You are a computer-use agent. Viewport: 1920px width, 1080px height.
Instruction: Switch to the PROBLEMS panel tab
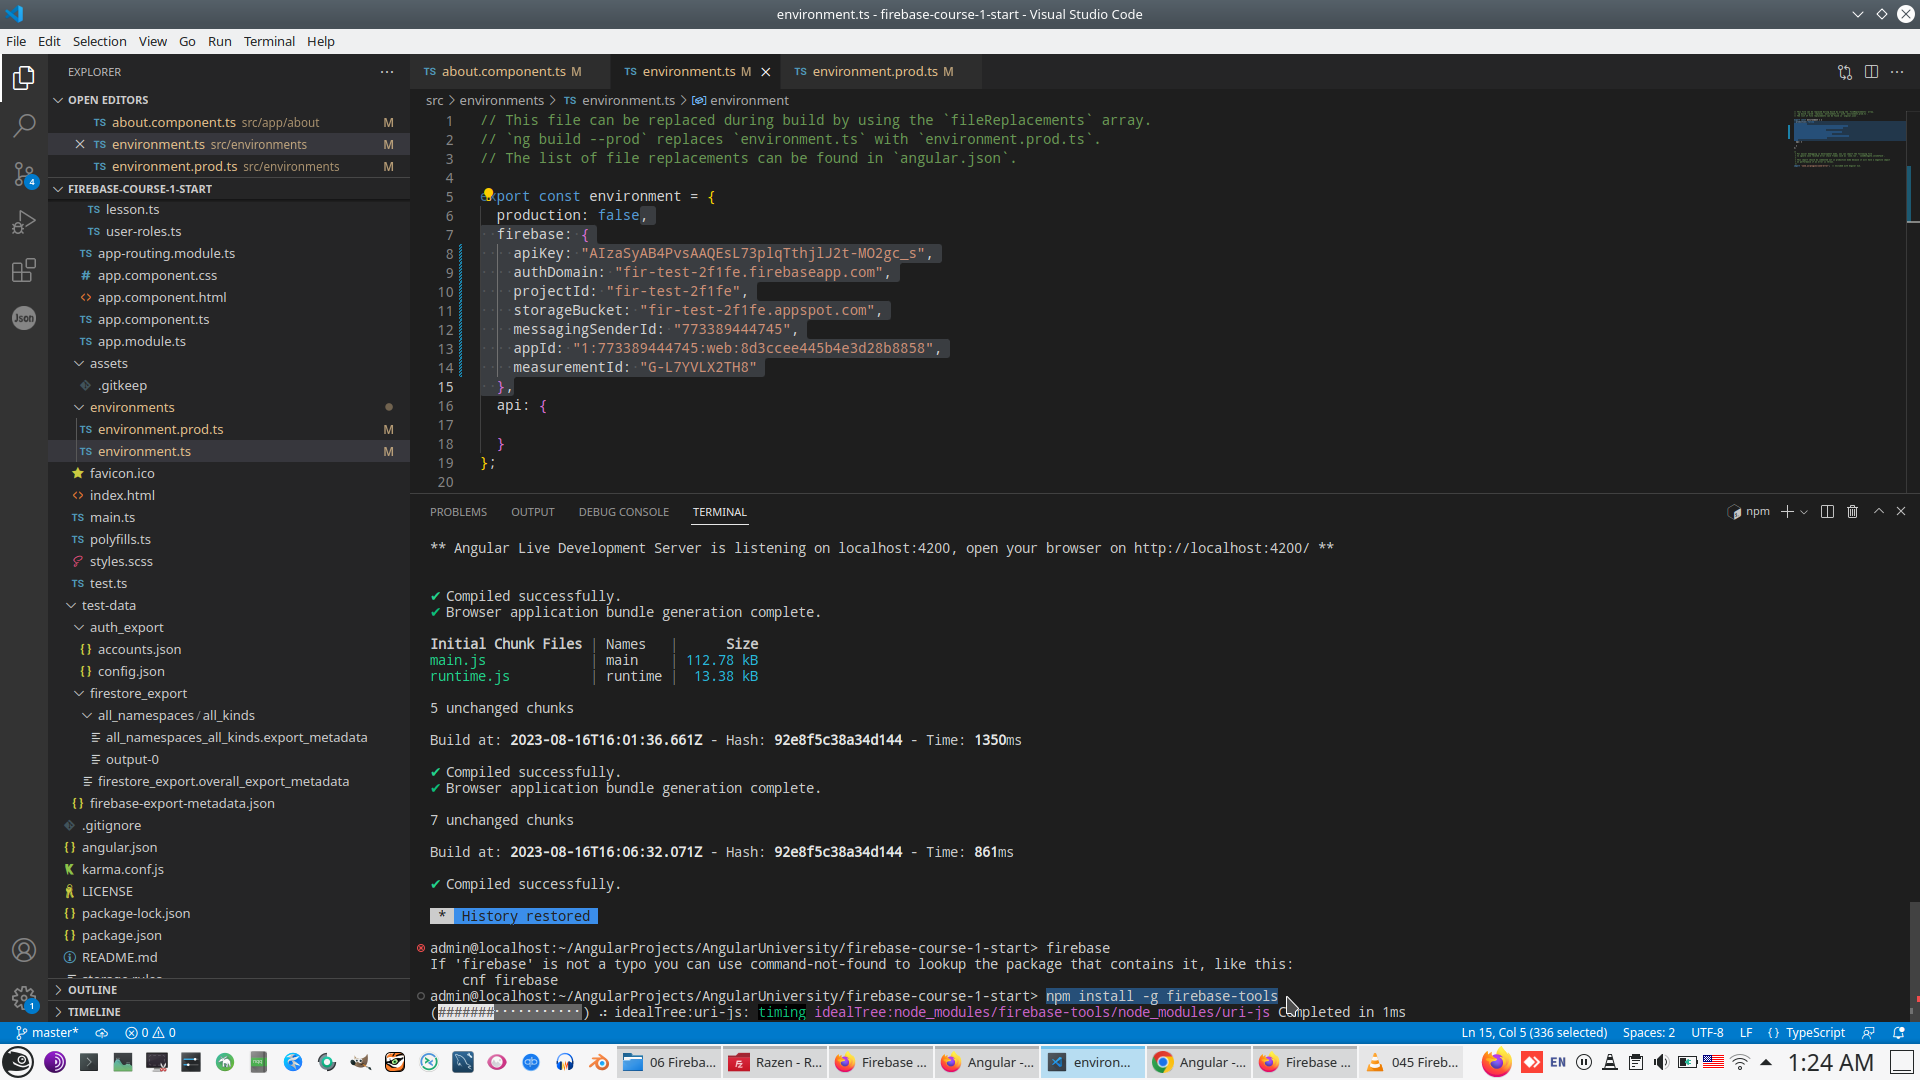458,512
